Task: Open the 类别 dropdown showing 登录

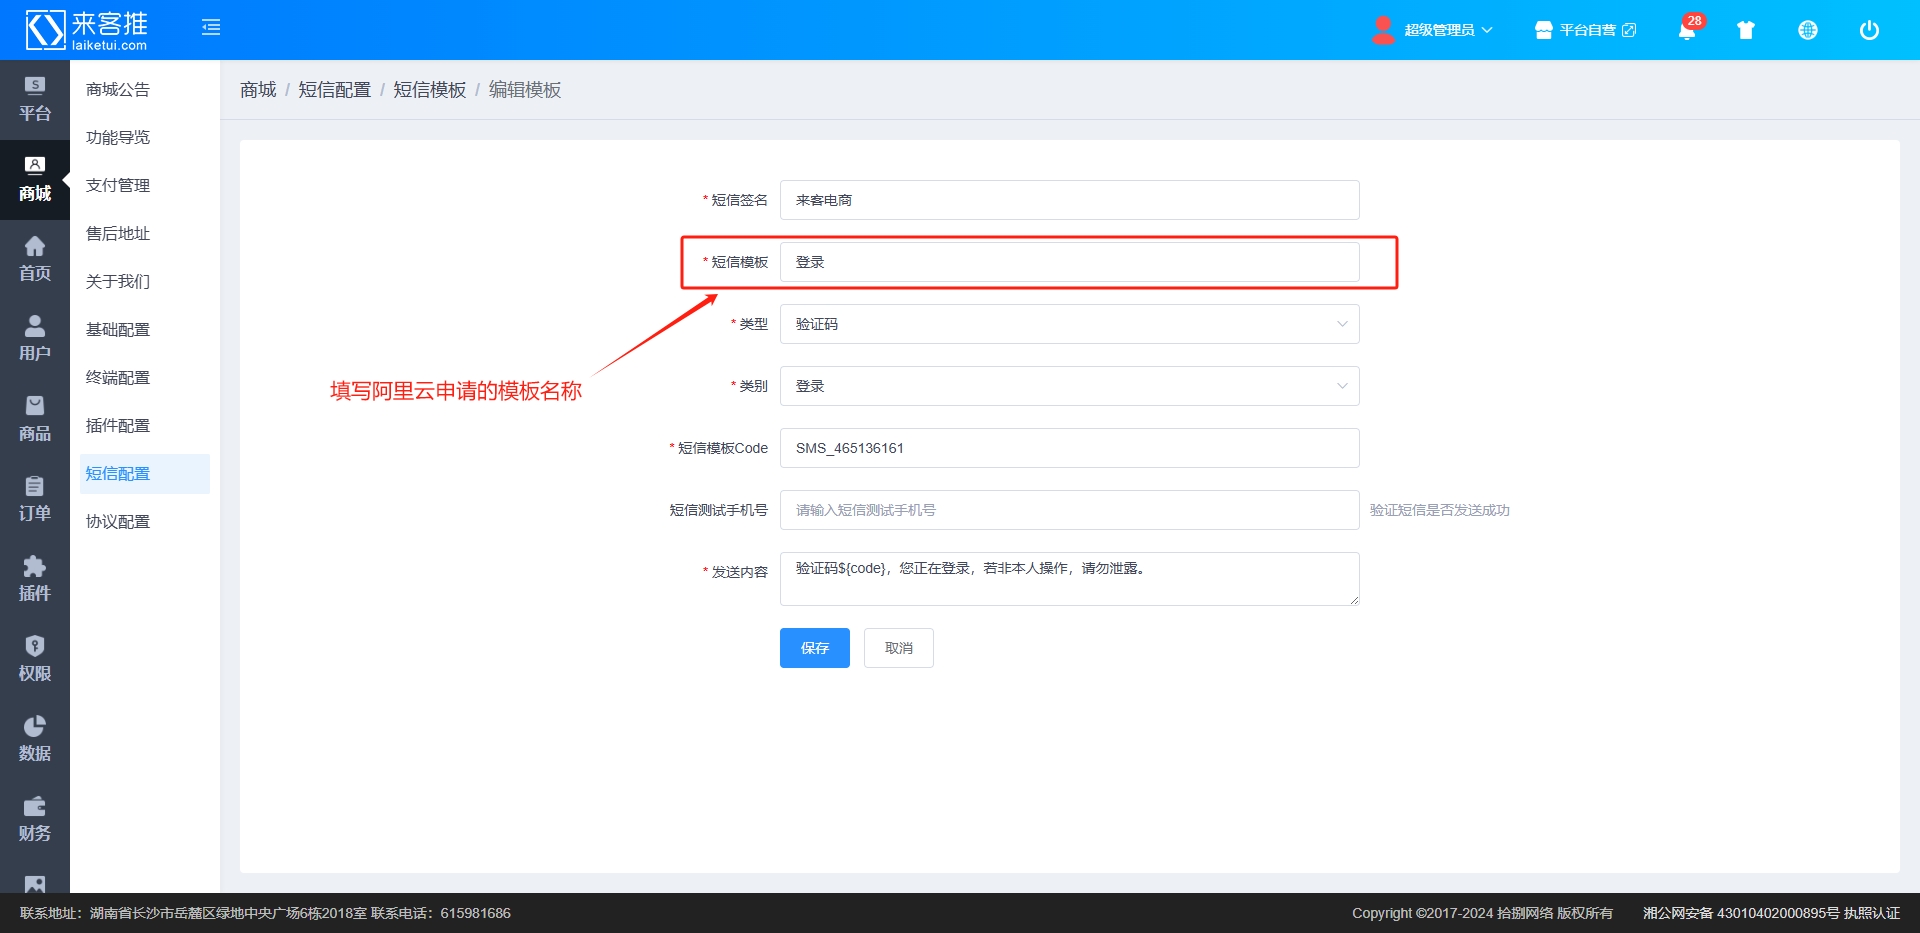Action: click(x=1068, y=385)
